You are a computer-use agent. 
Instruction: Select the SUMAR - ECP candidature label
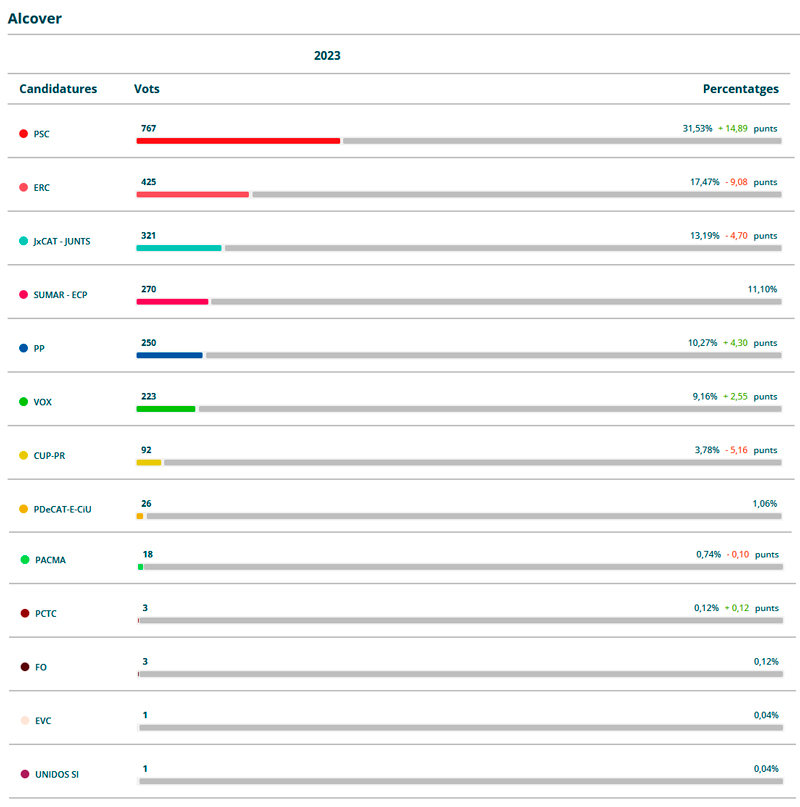[x=60, y=295]
